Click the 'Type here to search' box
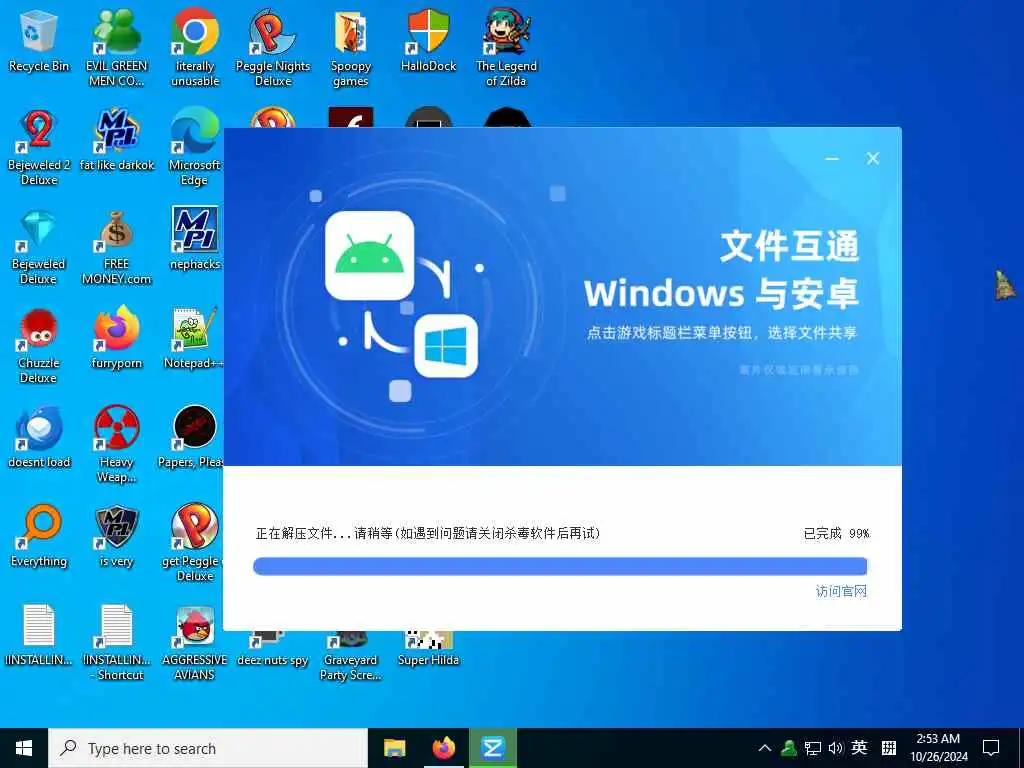 tap(208, 748)
